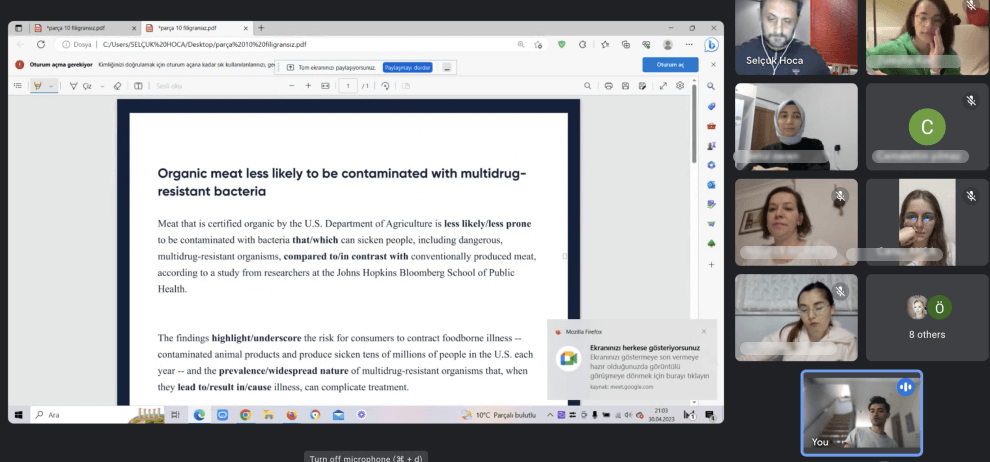Hide the screen sharing banner
Viewport: 990px width, 462px height.
(x=446, y=68)
